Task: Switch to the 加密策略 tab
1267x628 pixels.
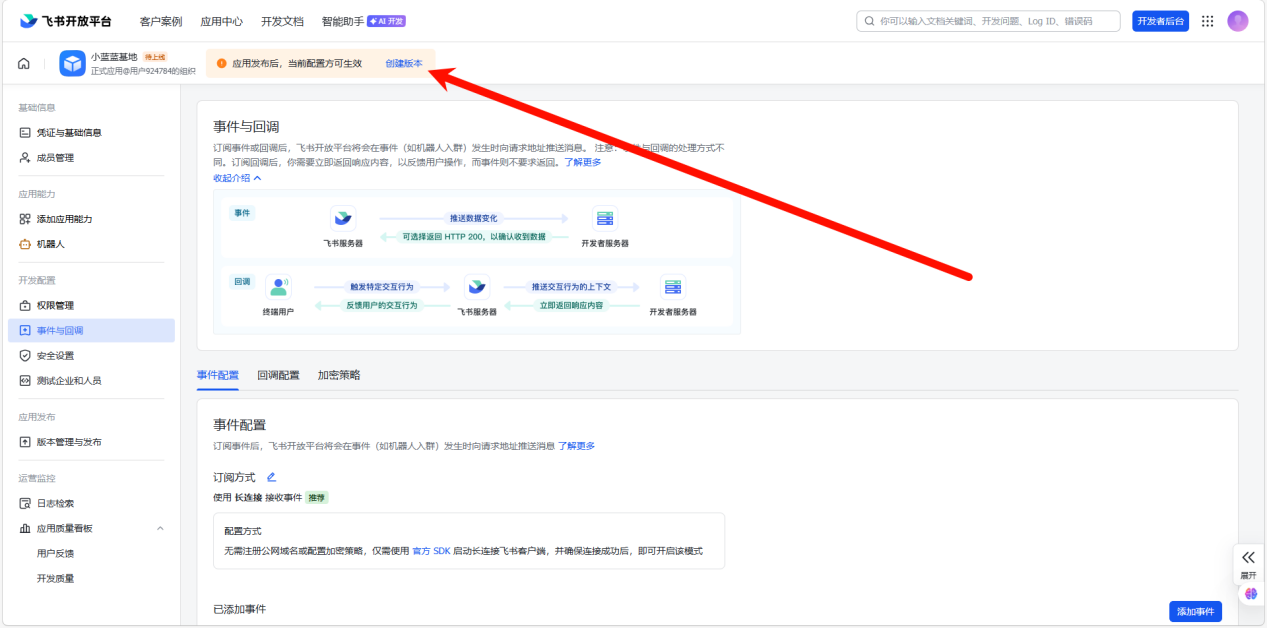Action: 339,375
